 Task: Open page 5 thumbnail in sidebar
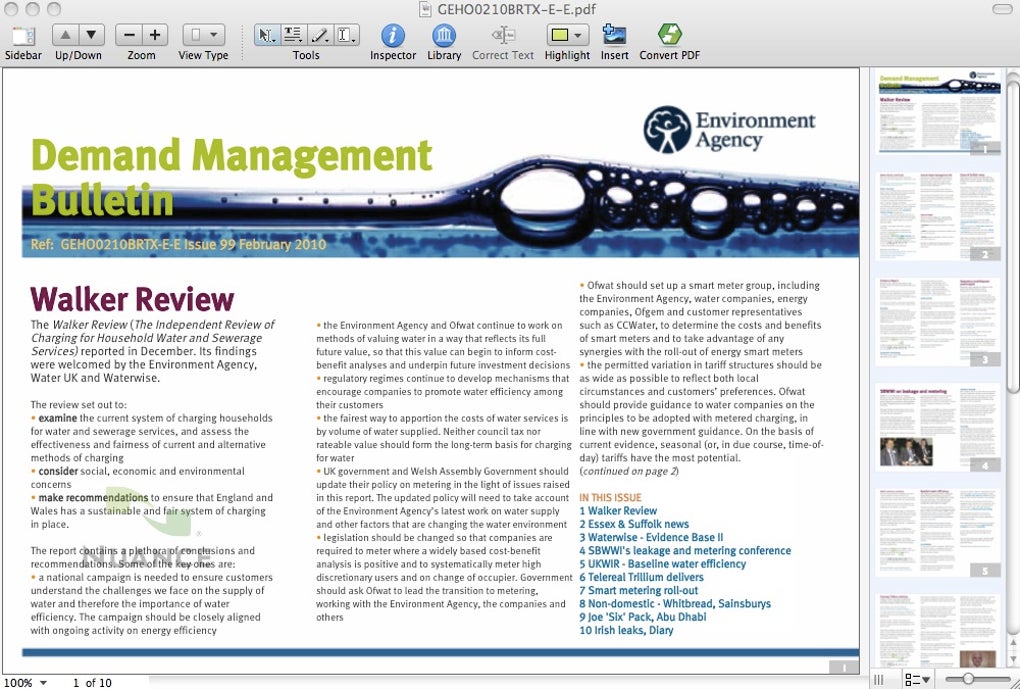point(938,533)
